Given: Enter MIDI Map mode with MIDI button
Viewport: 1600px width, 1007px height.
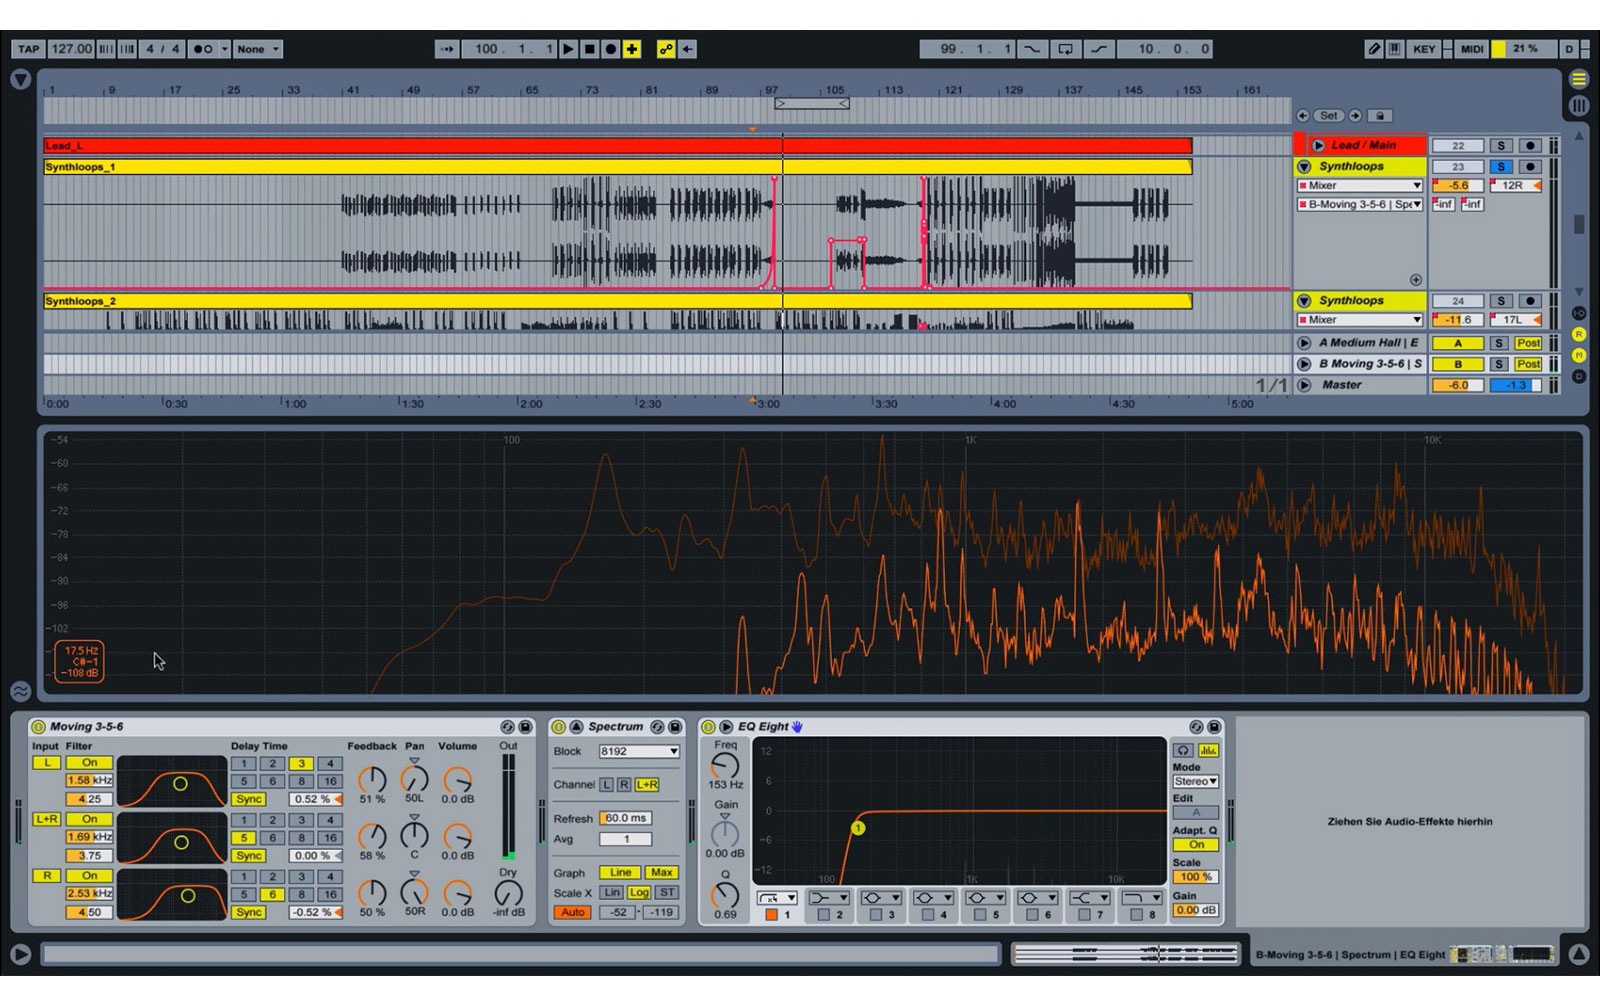Looking at the screenshot, I should [1471, 49].
